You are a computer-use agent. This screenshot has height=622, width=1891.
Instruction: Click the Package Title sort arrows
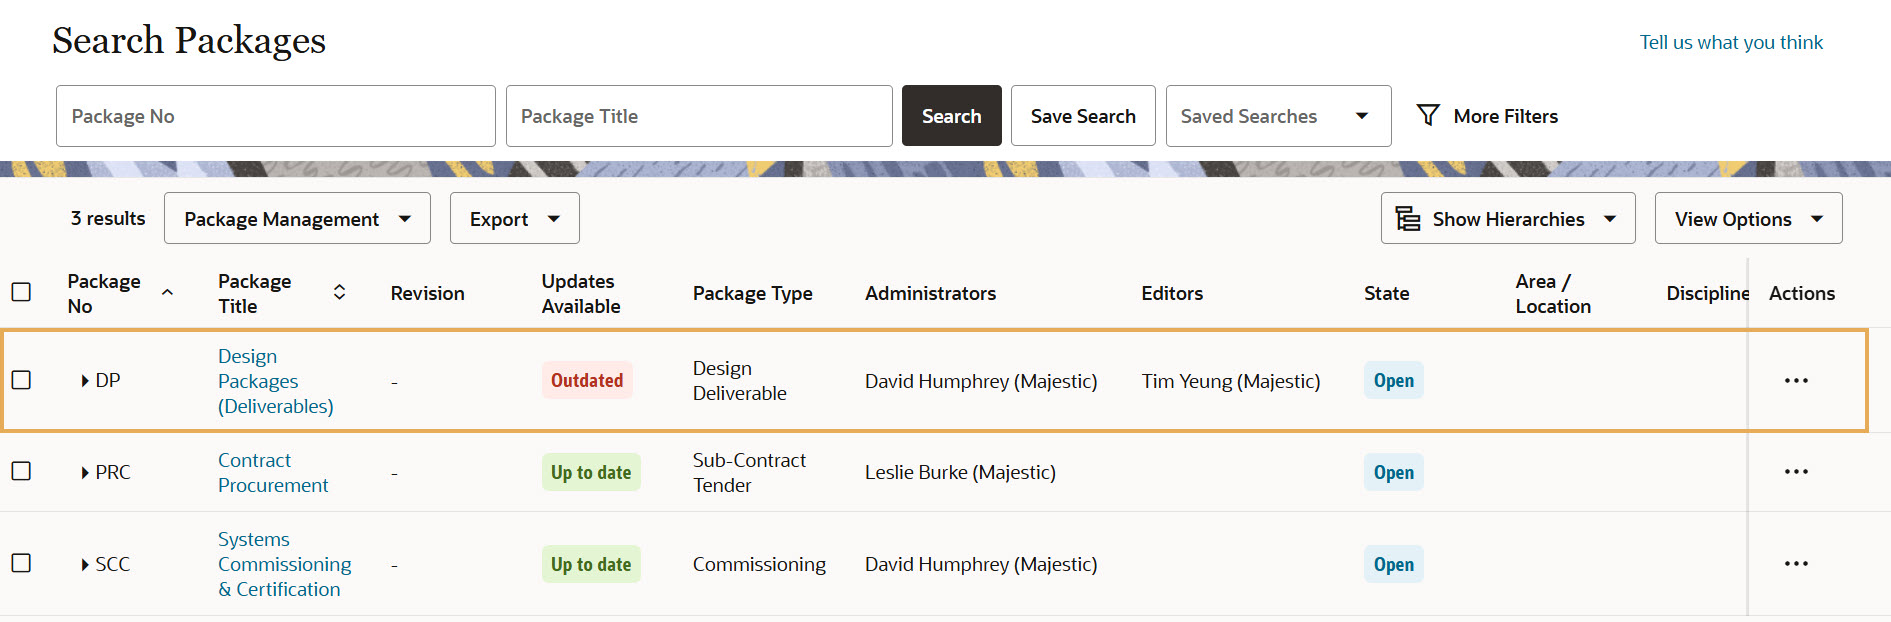[x=340, y=293]
